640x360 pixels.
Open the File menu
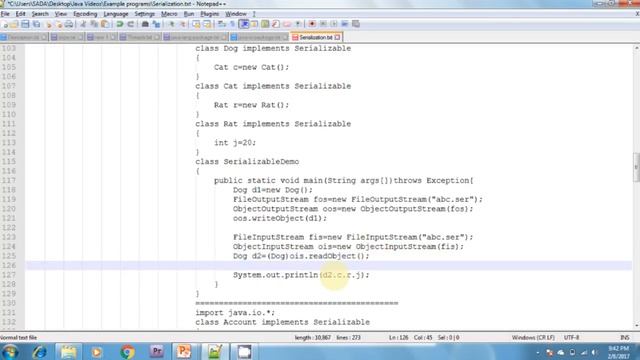tap(5, 14)
